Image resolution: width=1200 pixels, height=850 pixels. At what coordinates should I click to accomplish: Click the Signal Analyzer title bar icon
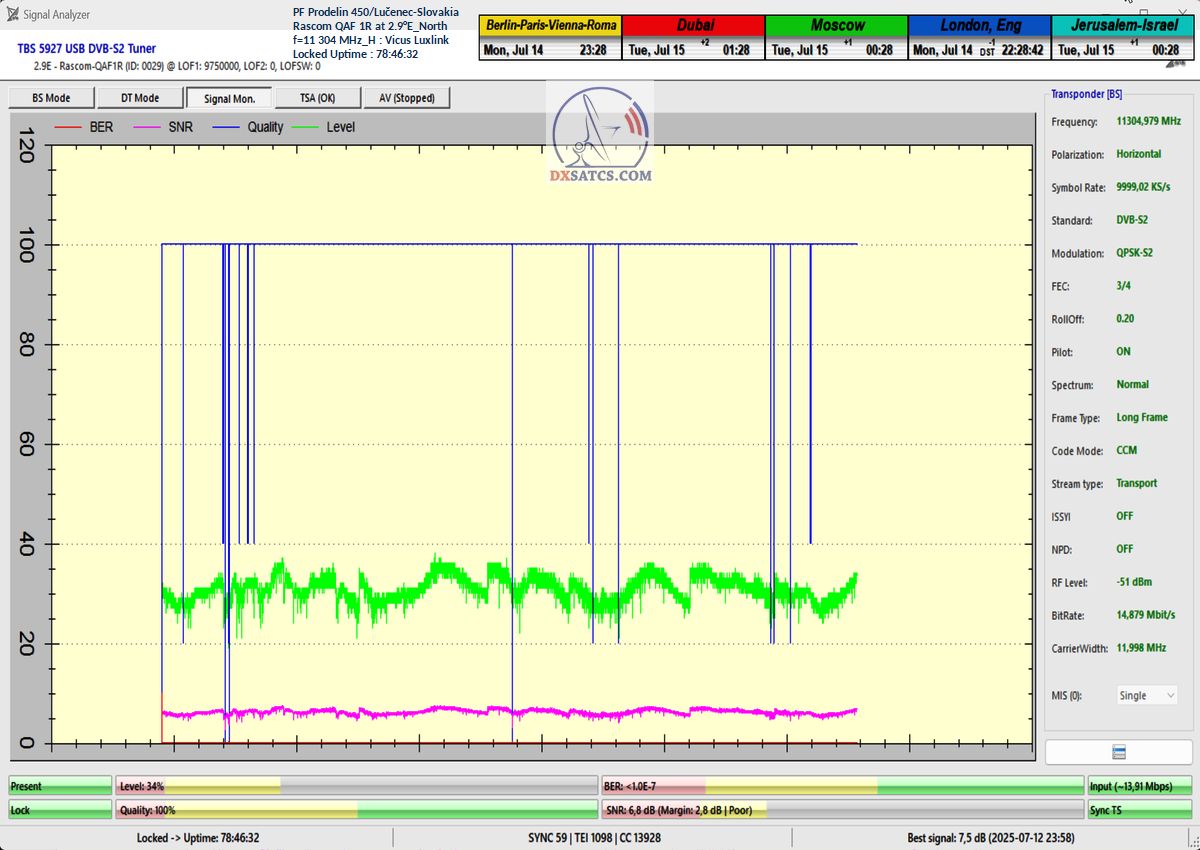[13, 14]
